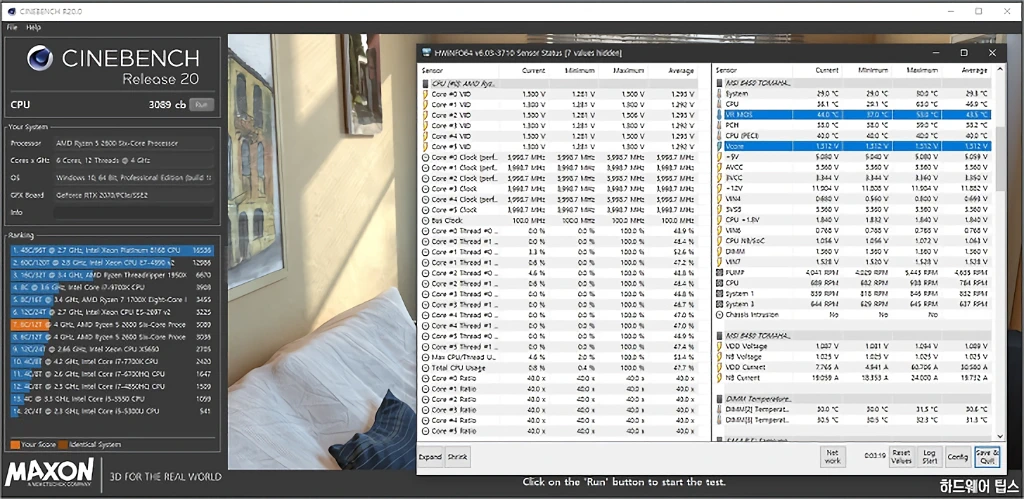
Task: Click the chip icon of CPU [#0] AMD group
Action: [x=426, y=84]
